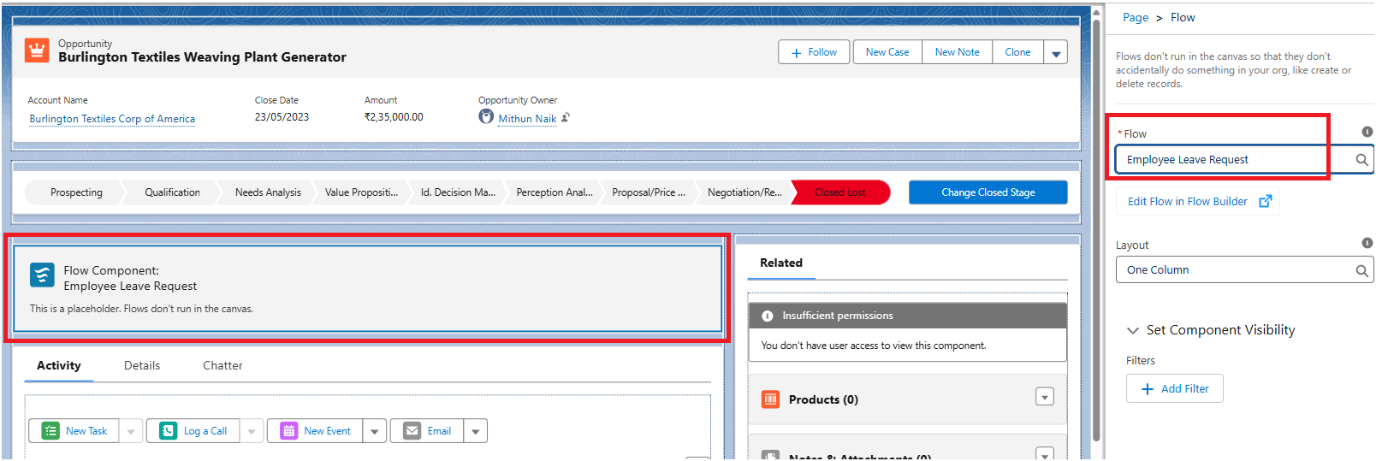Select the Closed Lost stage
1376x461 pixels.
tap(840, 192)
